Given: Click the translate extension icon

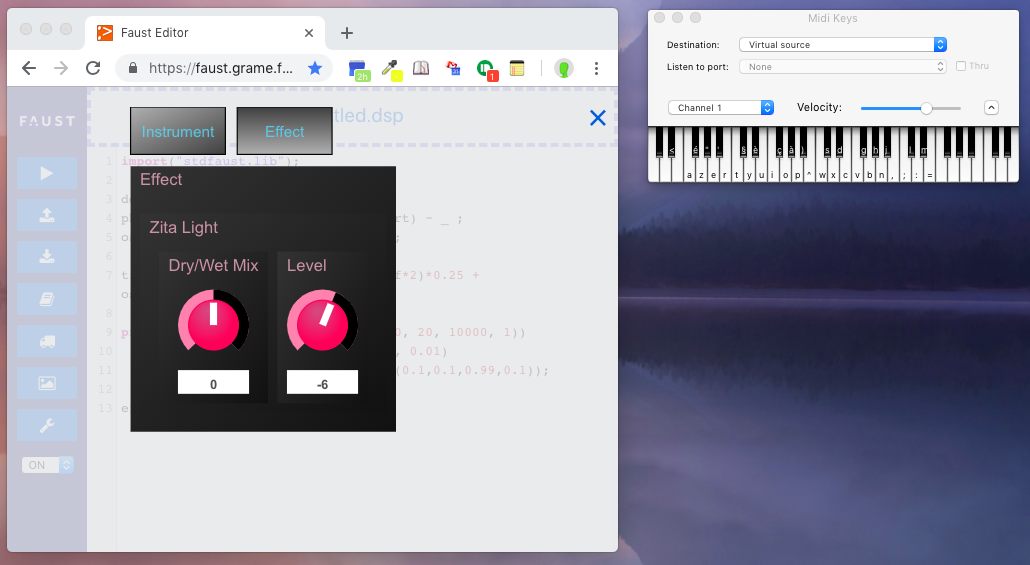Looking at the screenshot, I should pos(453,68).
